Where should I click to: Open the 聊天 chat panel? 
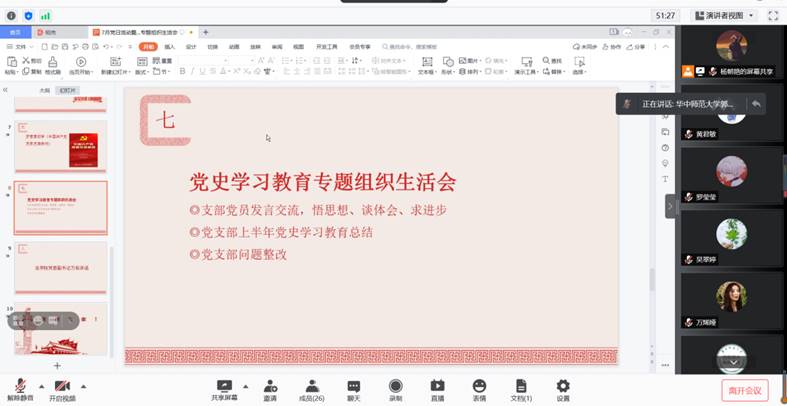(353, 388)
